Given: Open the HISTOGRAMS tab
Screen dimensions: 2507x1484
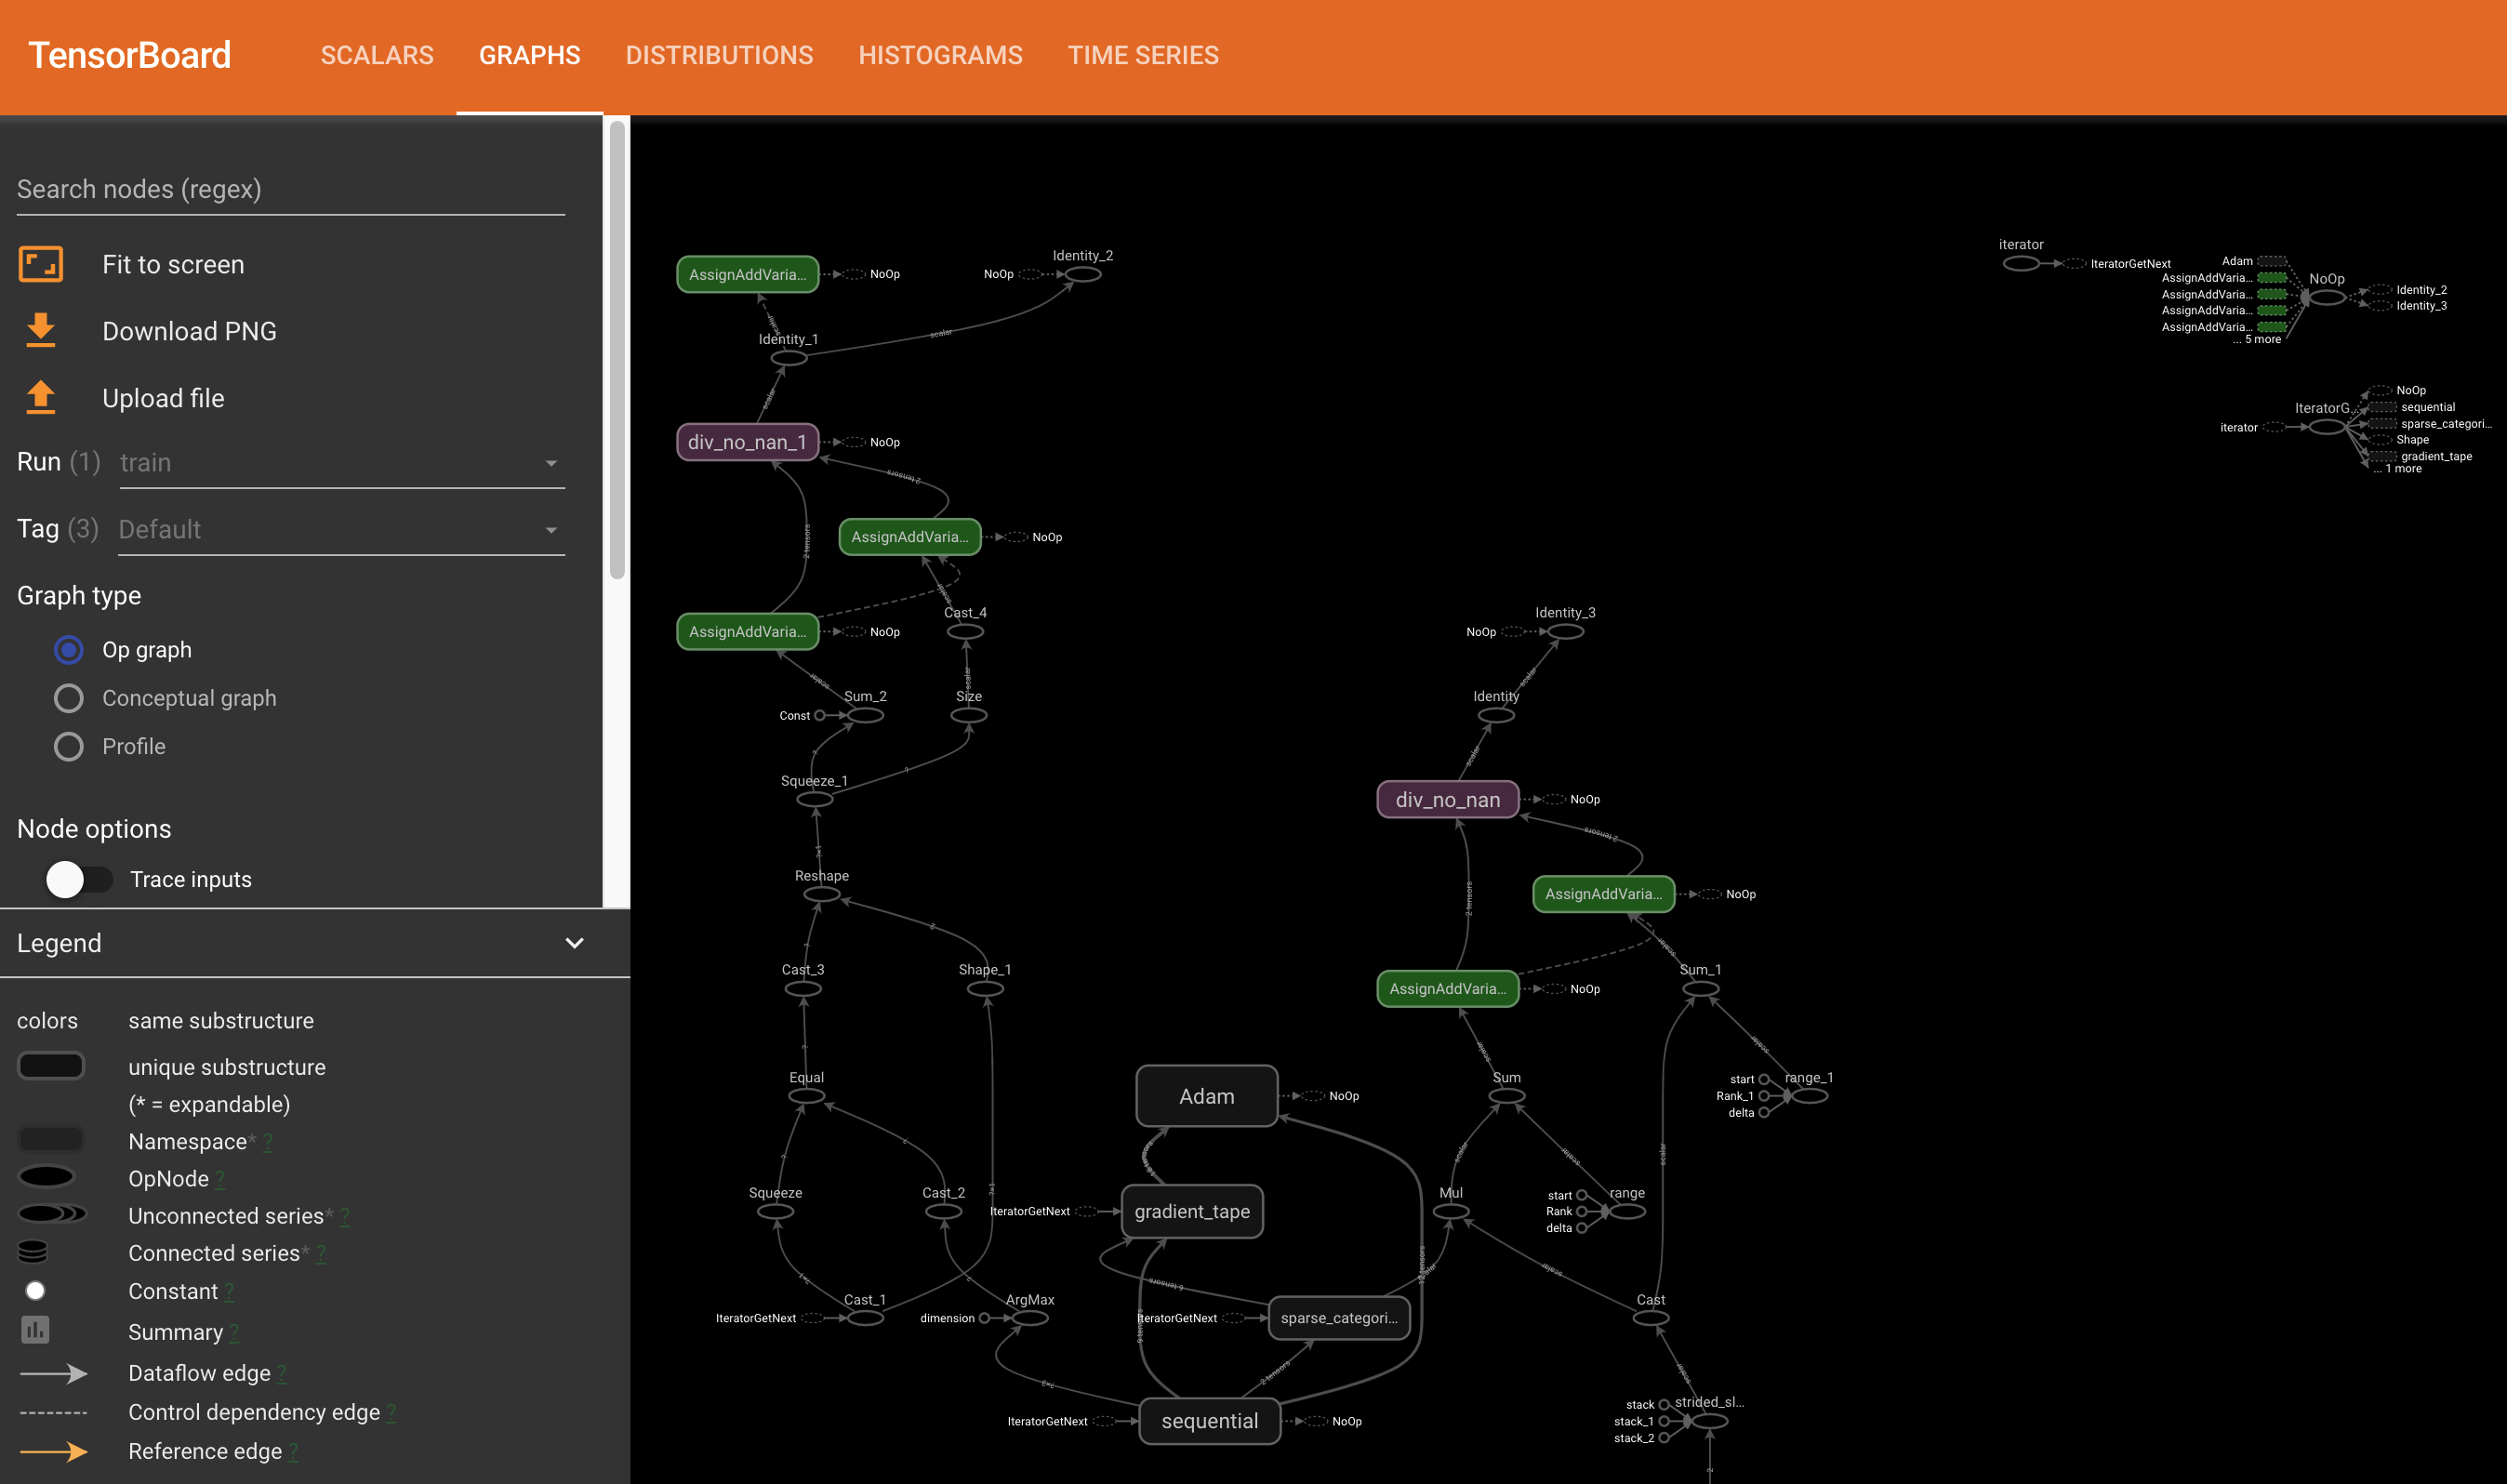Looking at the screenshot, I should click(940, 56).
